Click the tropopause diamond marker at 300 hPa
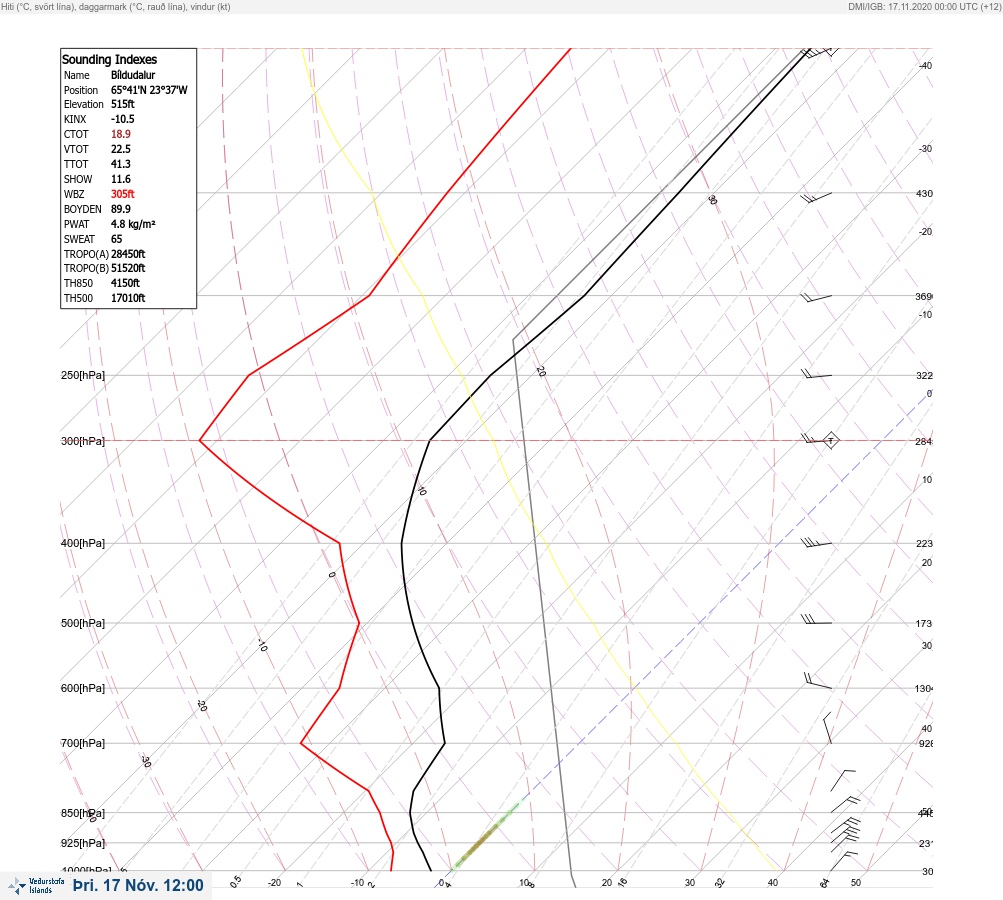The image size is (1003, 900). coord(830,441)
